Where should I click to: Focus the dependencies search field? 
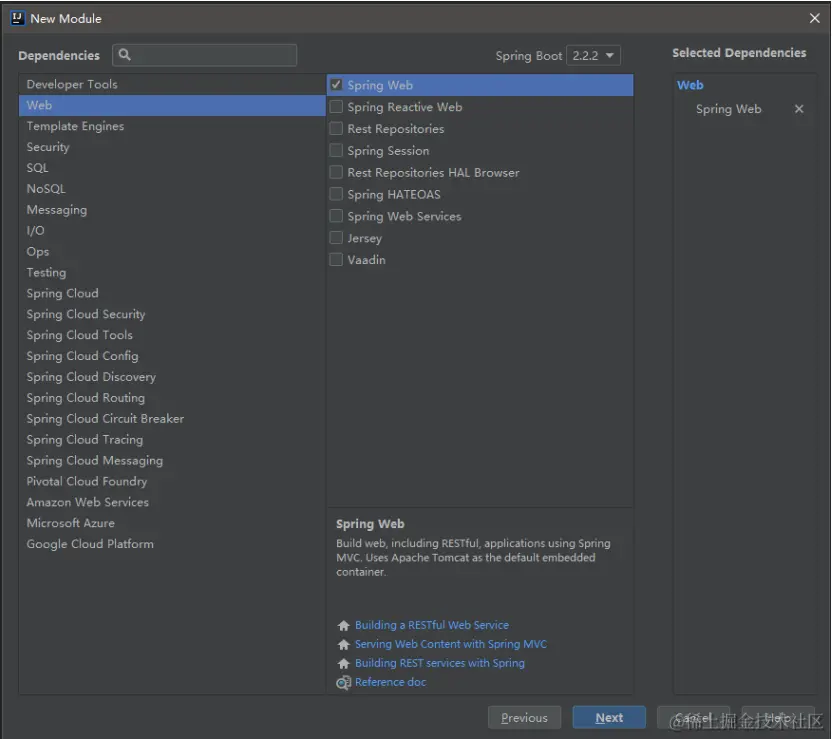pyautogui.click(x=204, y=55)
